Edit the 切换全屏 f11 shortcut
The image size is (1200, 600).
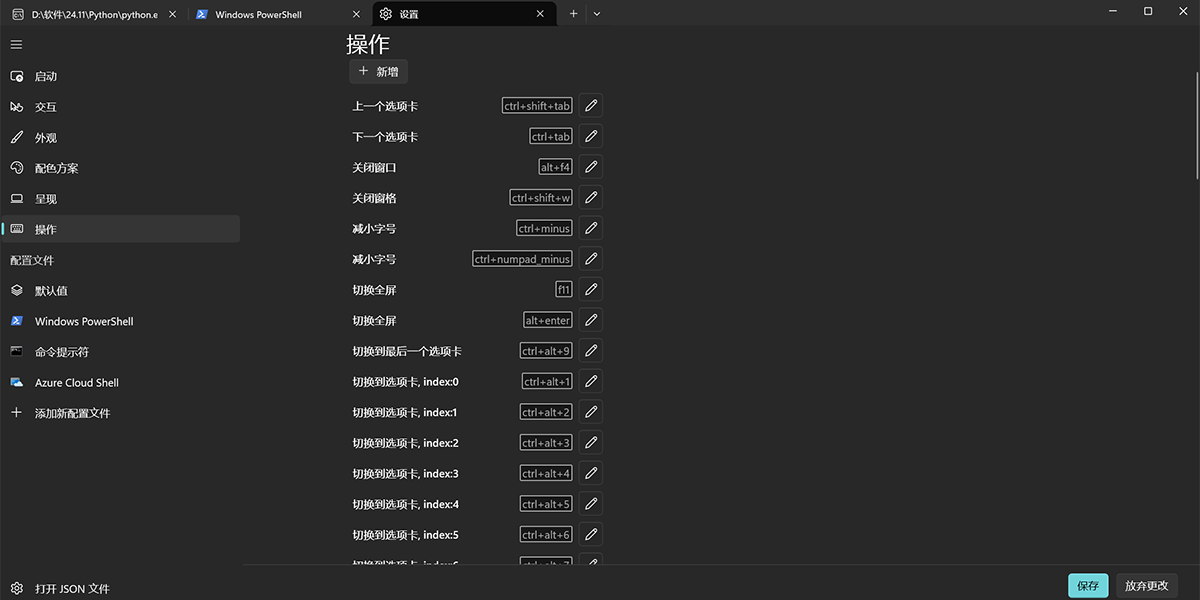[x=590, y=288]
